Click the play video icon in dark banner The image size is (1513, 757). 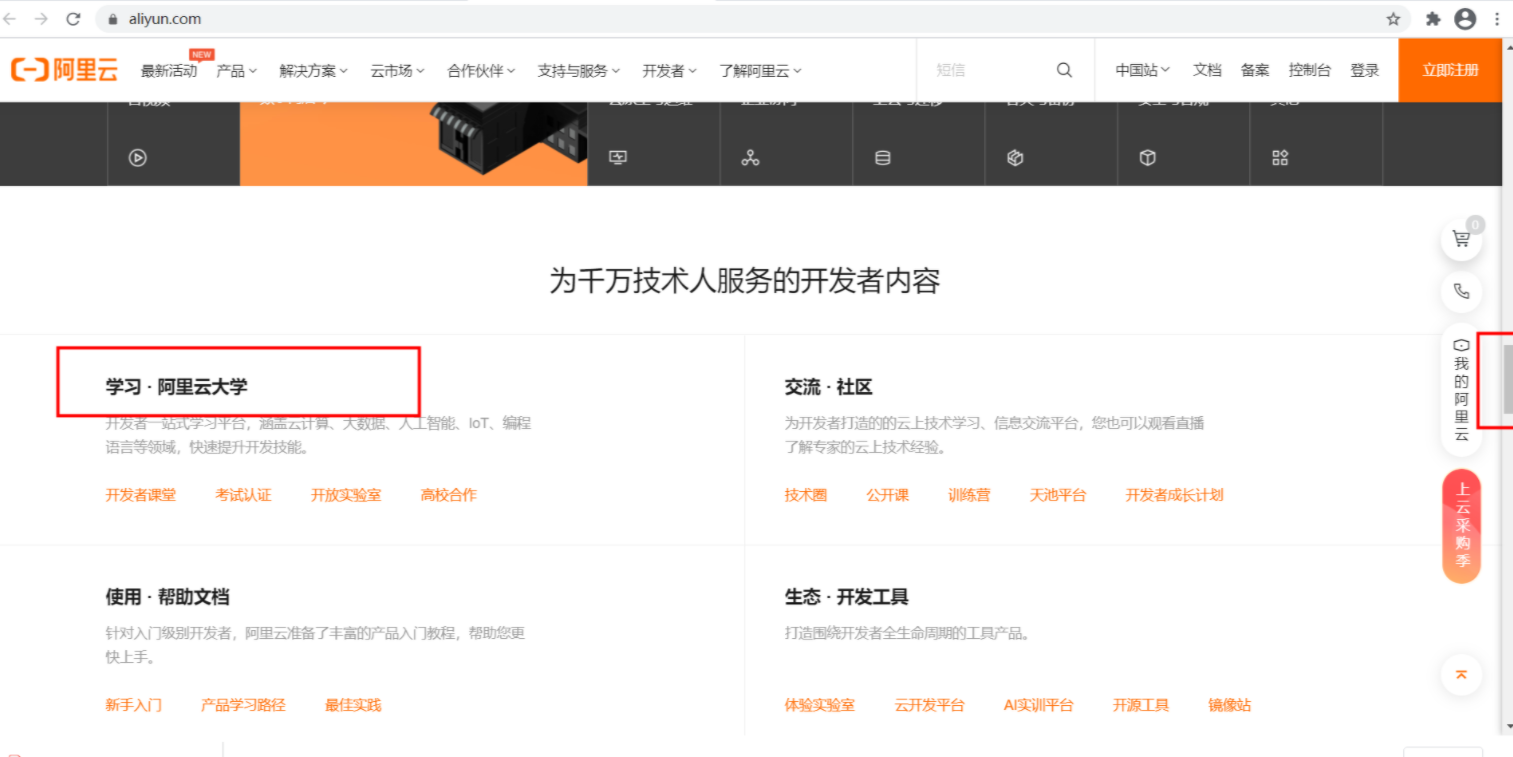[x=138, y=157]
